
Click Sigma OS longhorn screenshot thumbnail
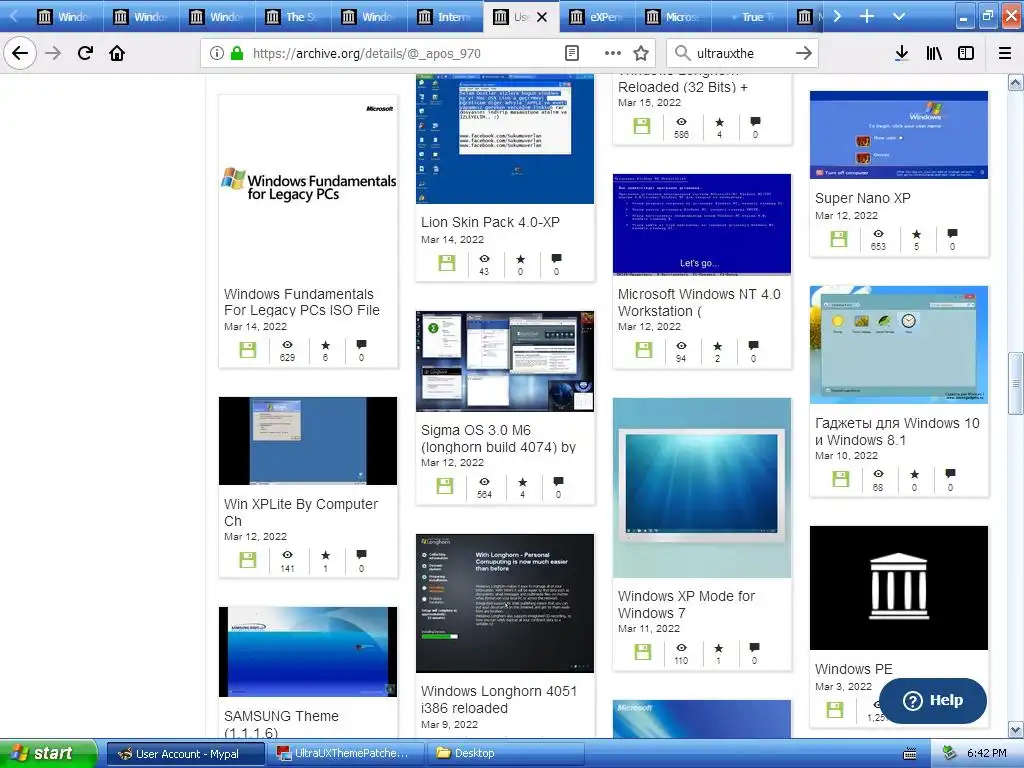[505, 361]
